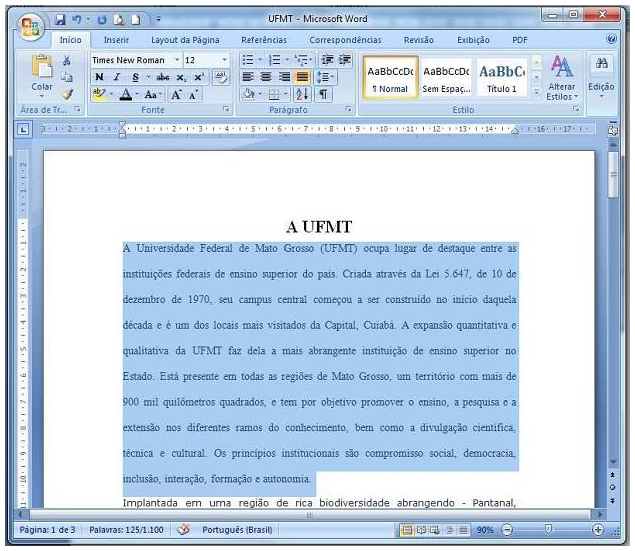
Task: Copy the selected text
Action: pyautogui.click(x=67, y=77)
